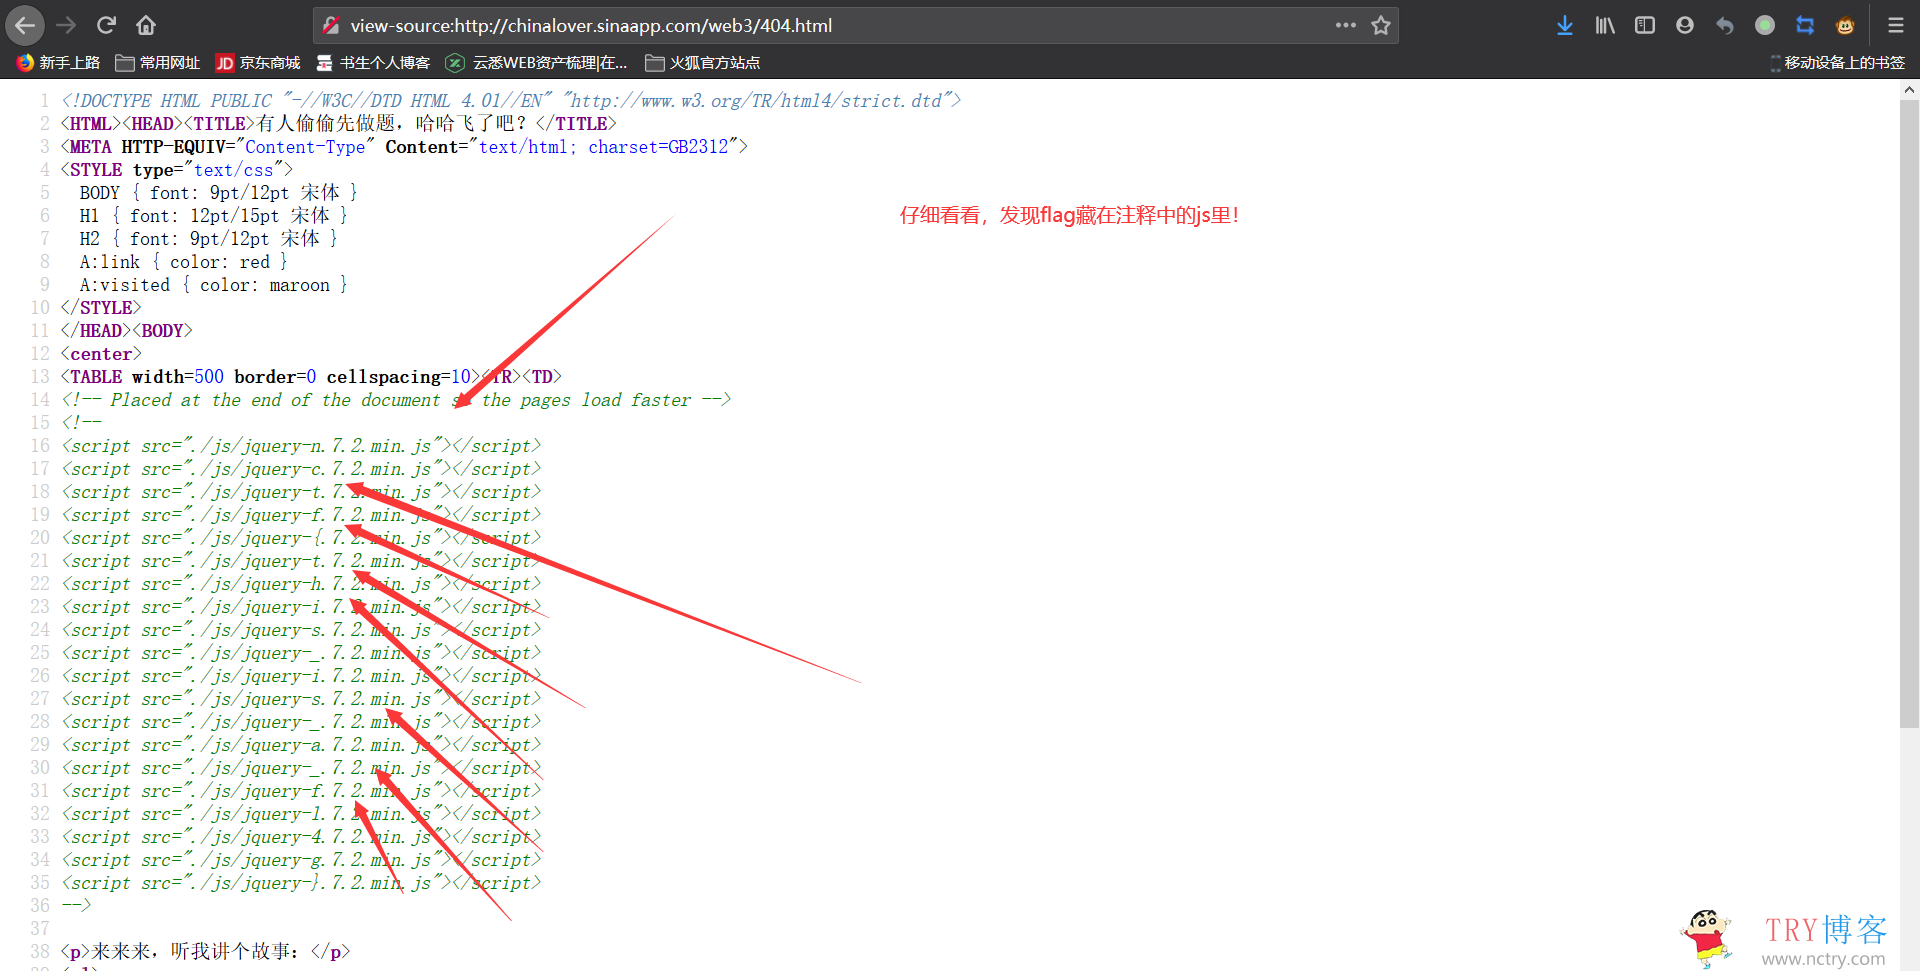
Task: Click charset=GB2312 on line 3
Action: tap(658, 147)
